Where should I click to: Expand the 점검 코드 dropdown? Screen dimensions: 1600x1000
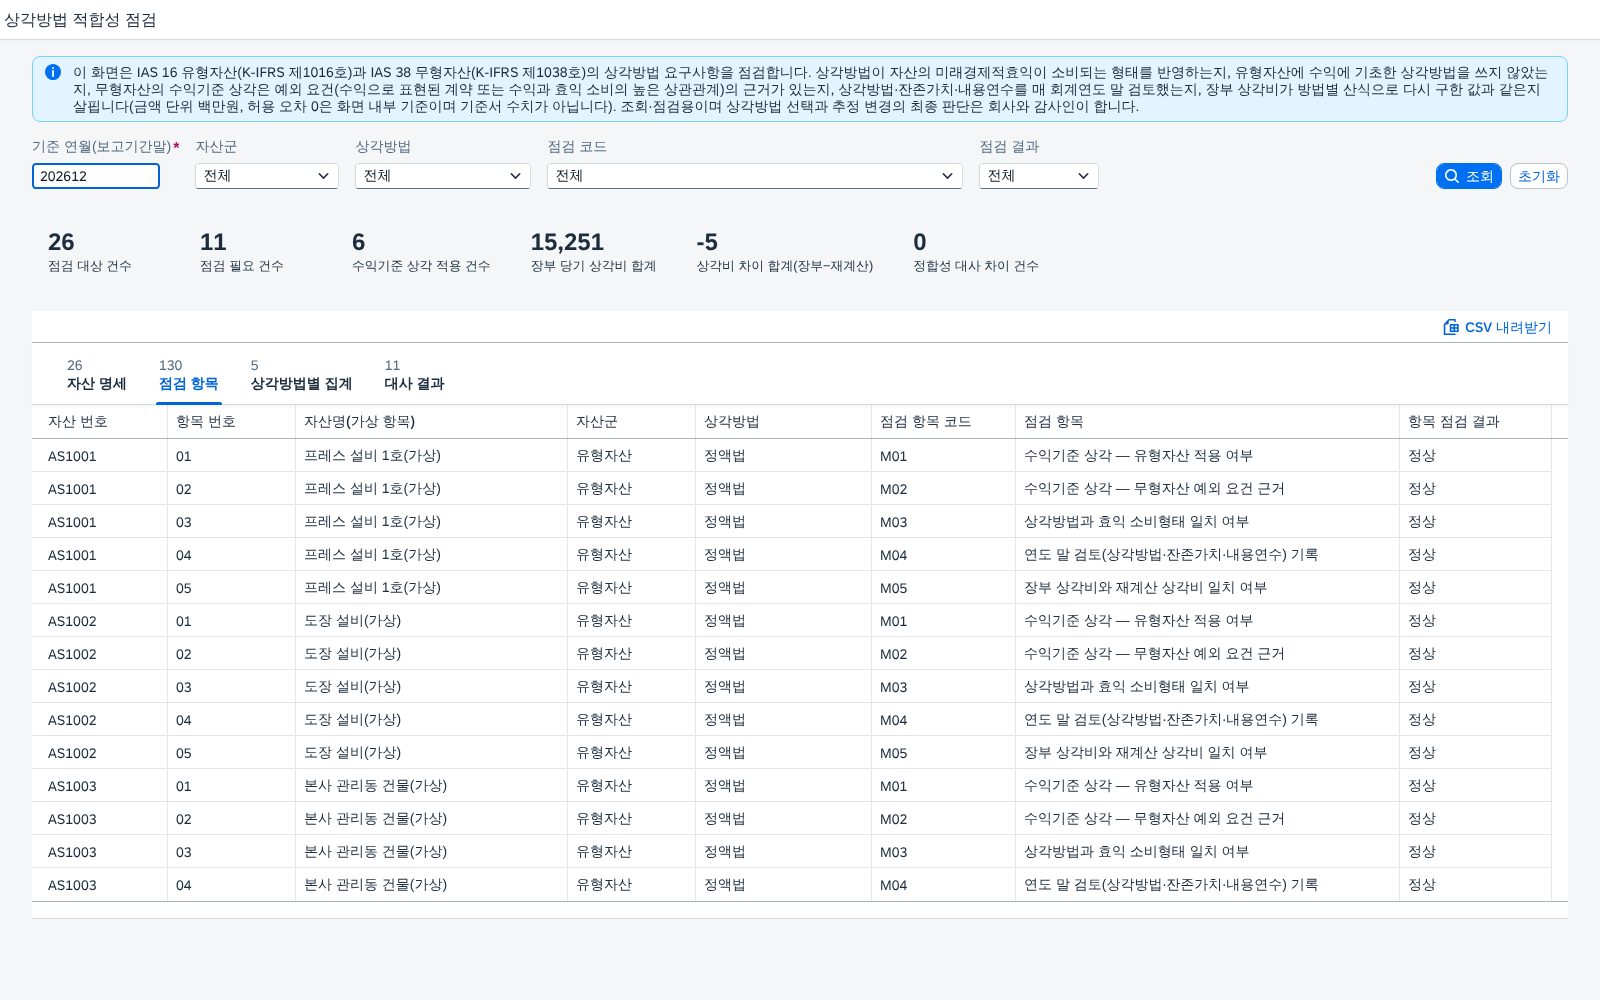pyautogui.click(x=755, y=176)
